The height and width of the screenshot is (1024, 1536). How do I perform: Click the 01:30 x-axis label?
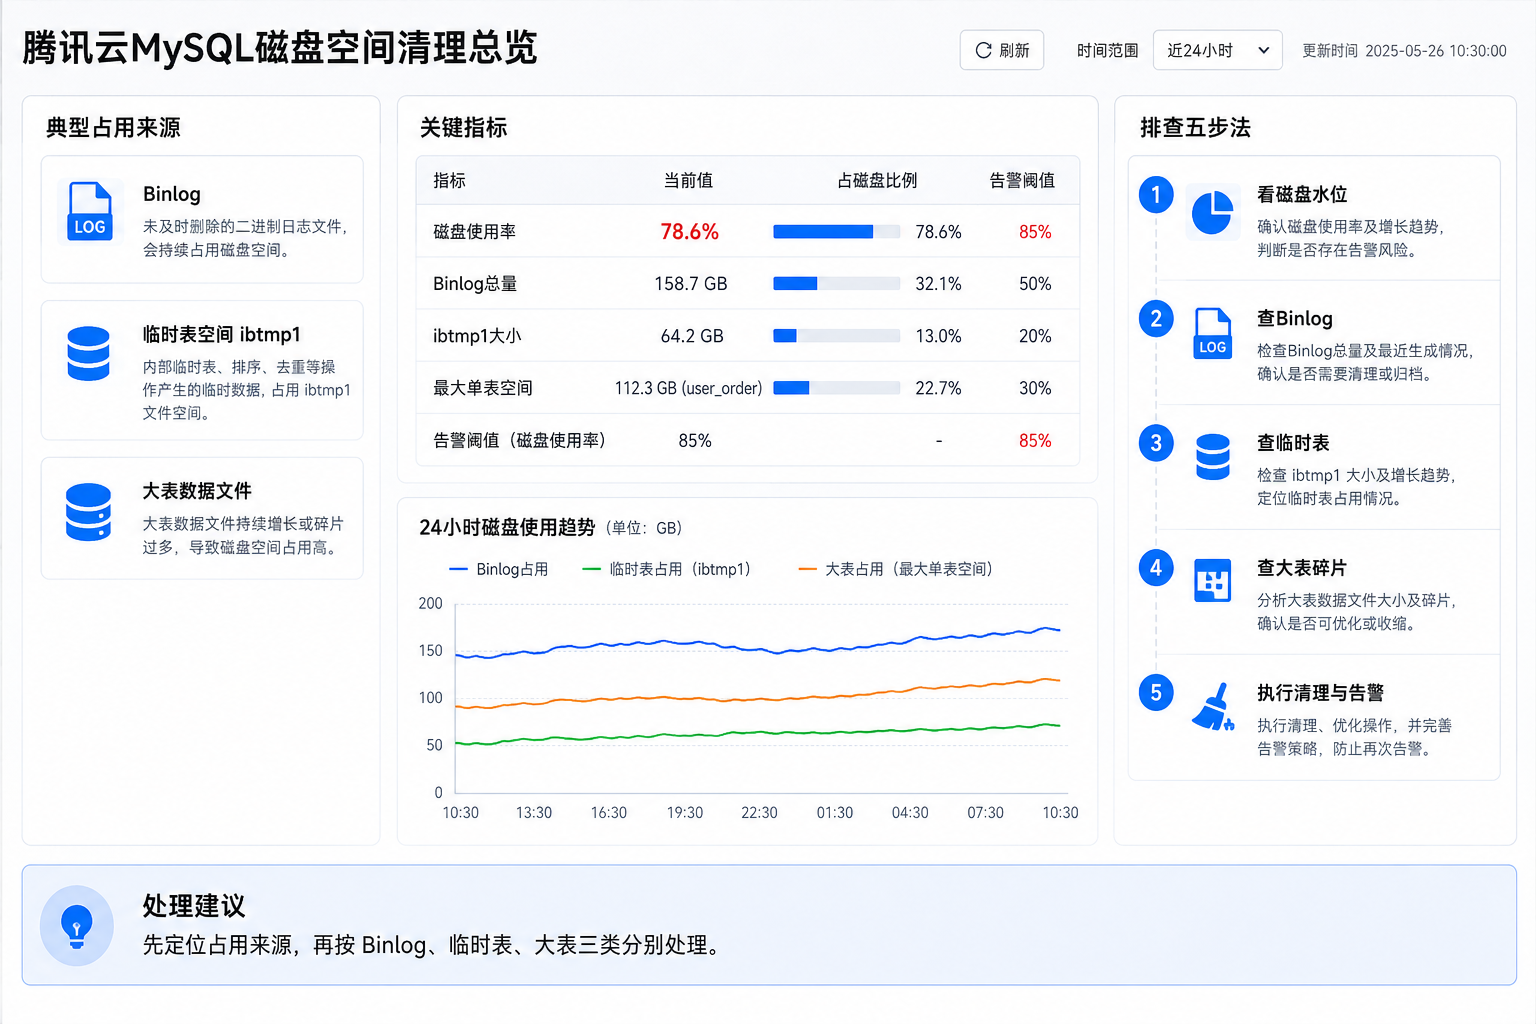coord(835,813)
